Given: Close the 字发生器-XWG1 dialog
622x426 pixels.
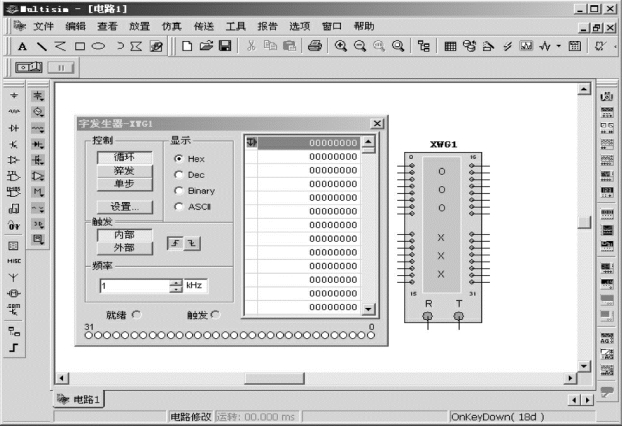Looking at the screenshot, I should click(x=377, y=123).
